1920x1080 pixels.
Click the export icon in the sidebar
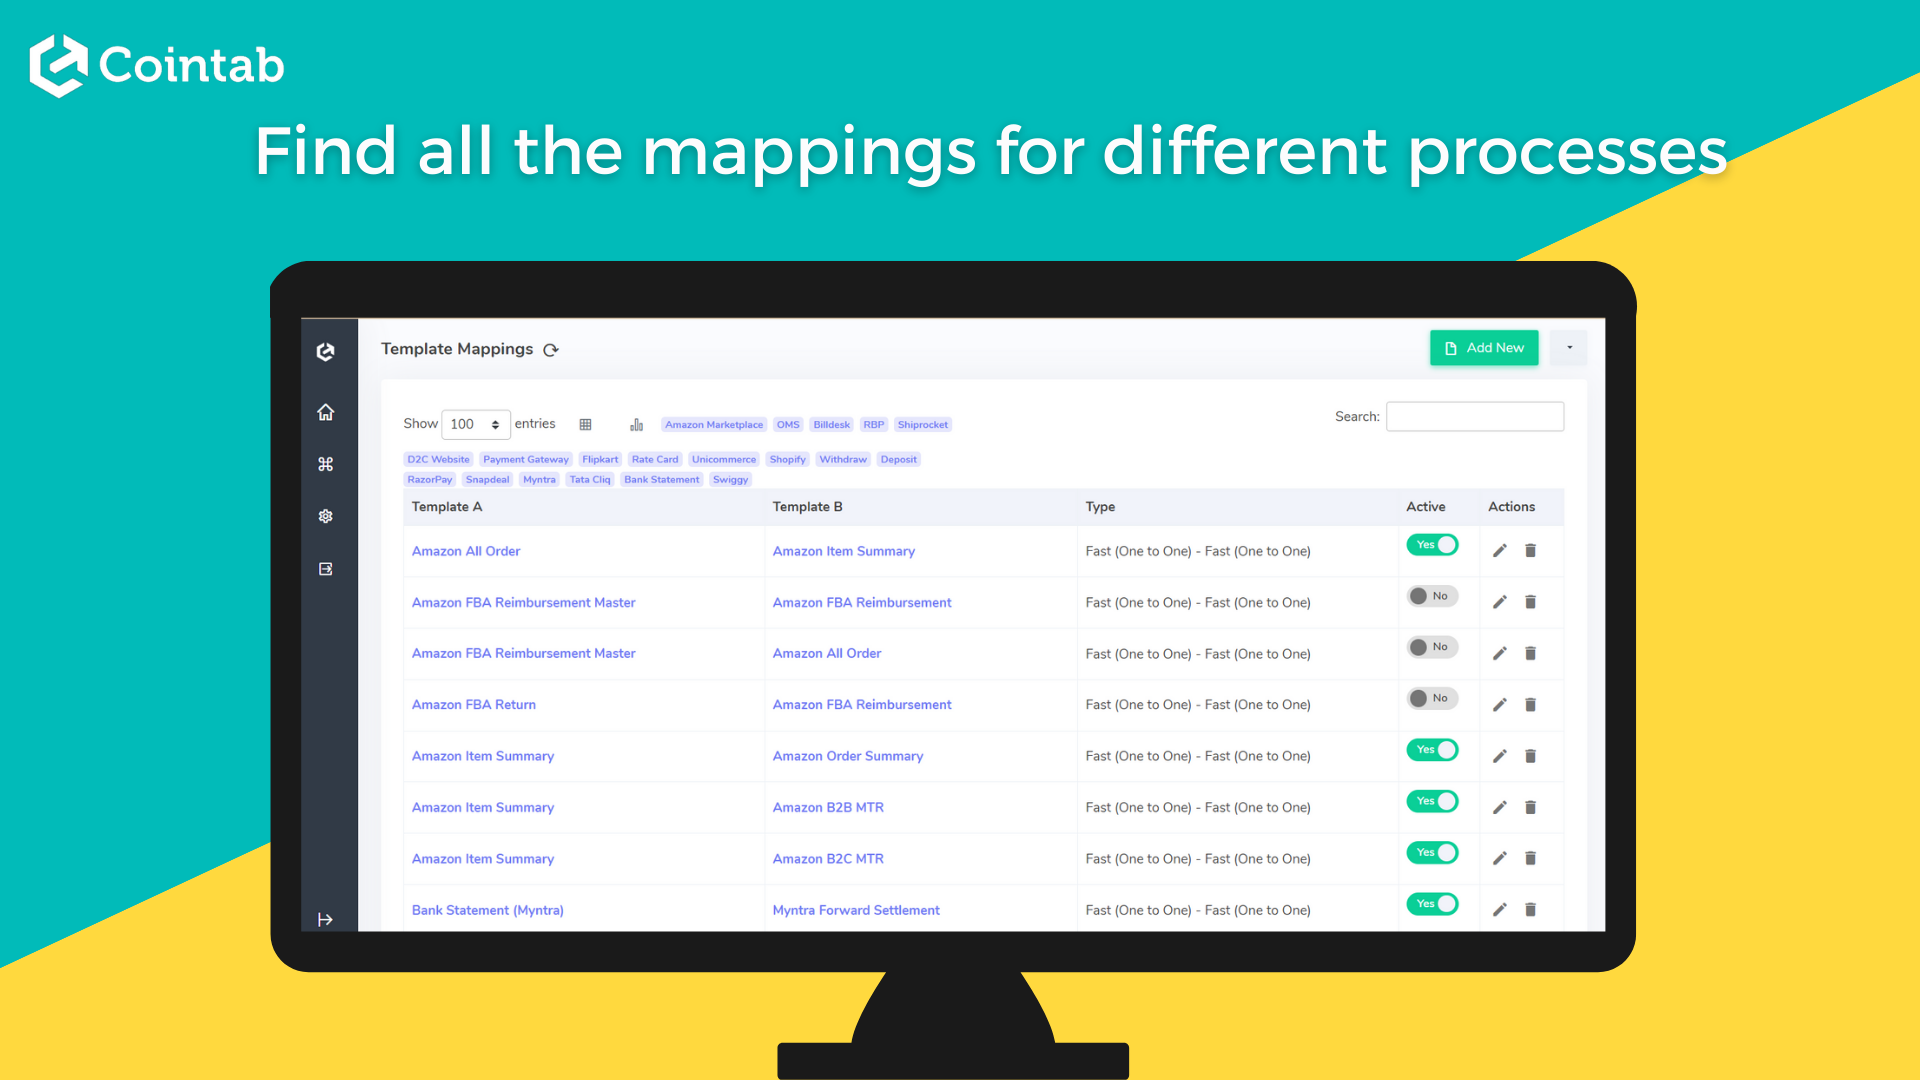(326, 568)
